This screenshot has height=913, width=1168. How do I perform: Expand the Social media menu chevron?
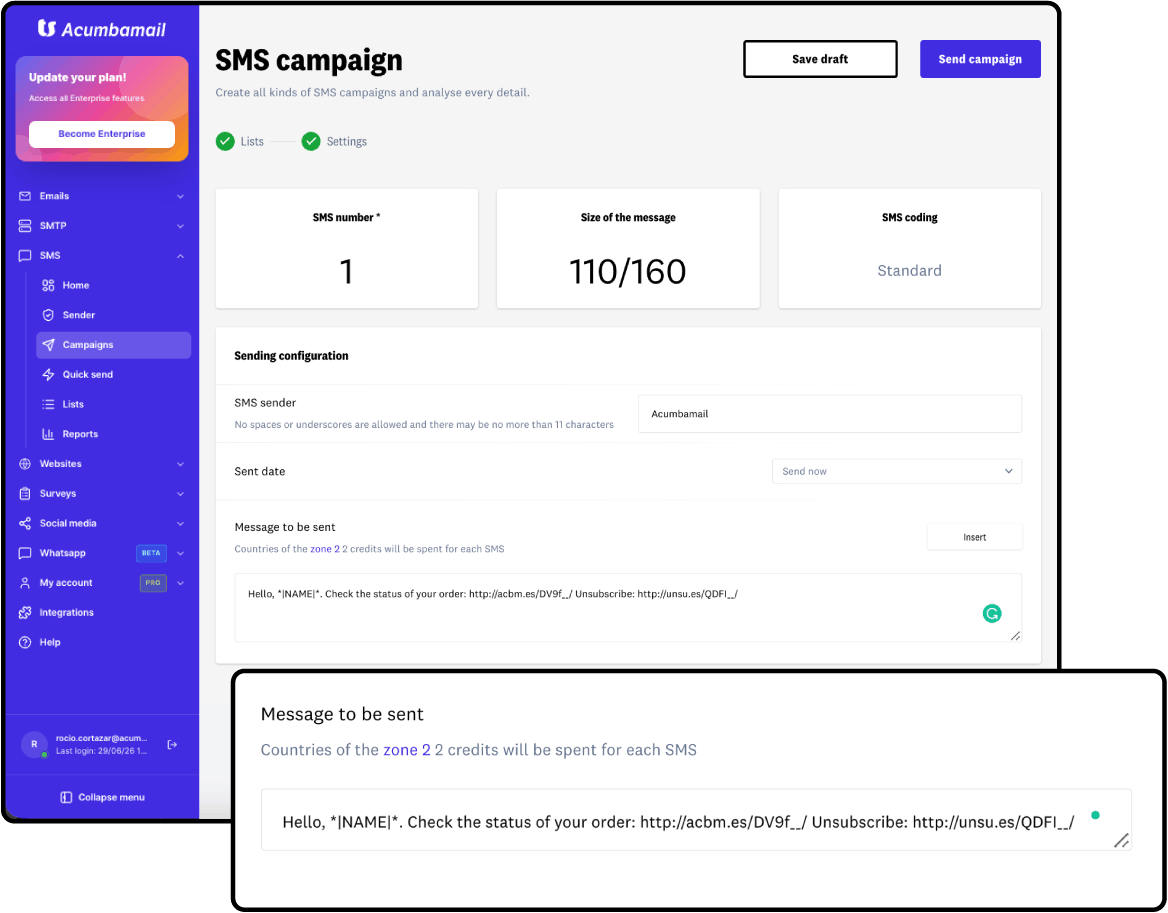[x=180, y=524]
